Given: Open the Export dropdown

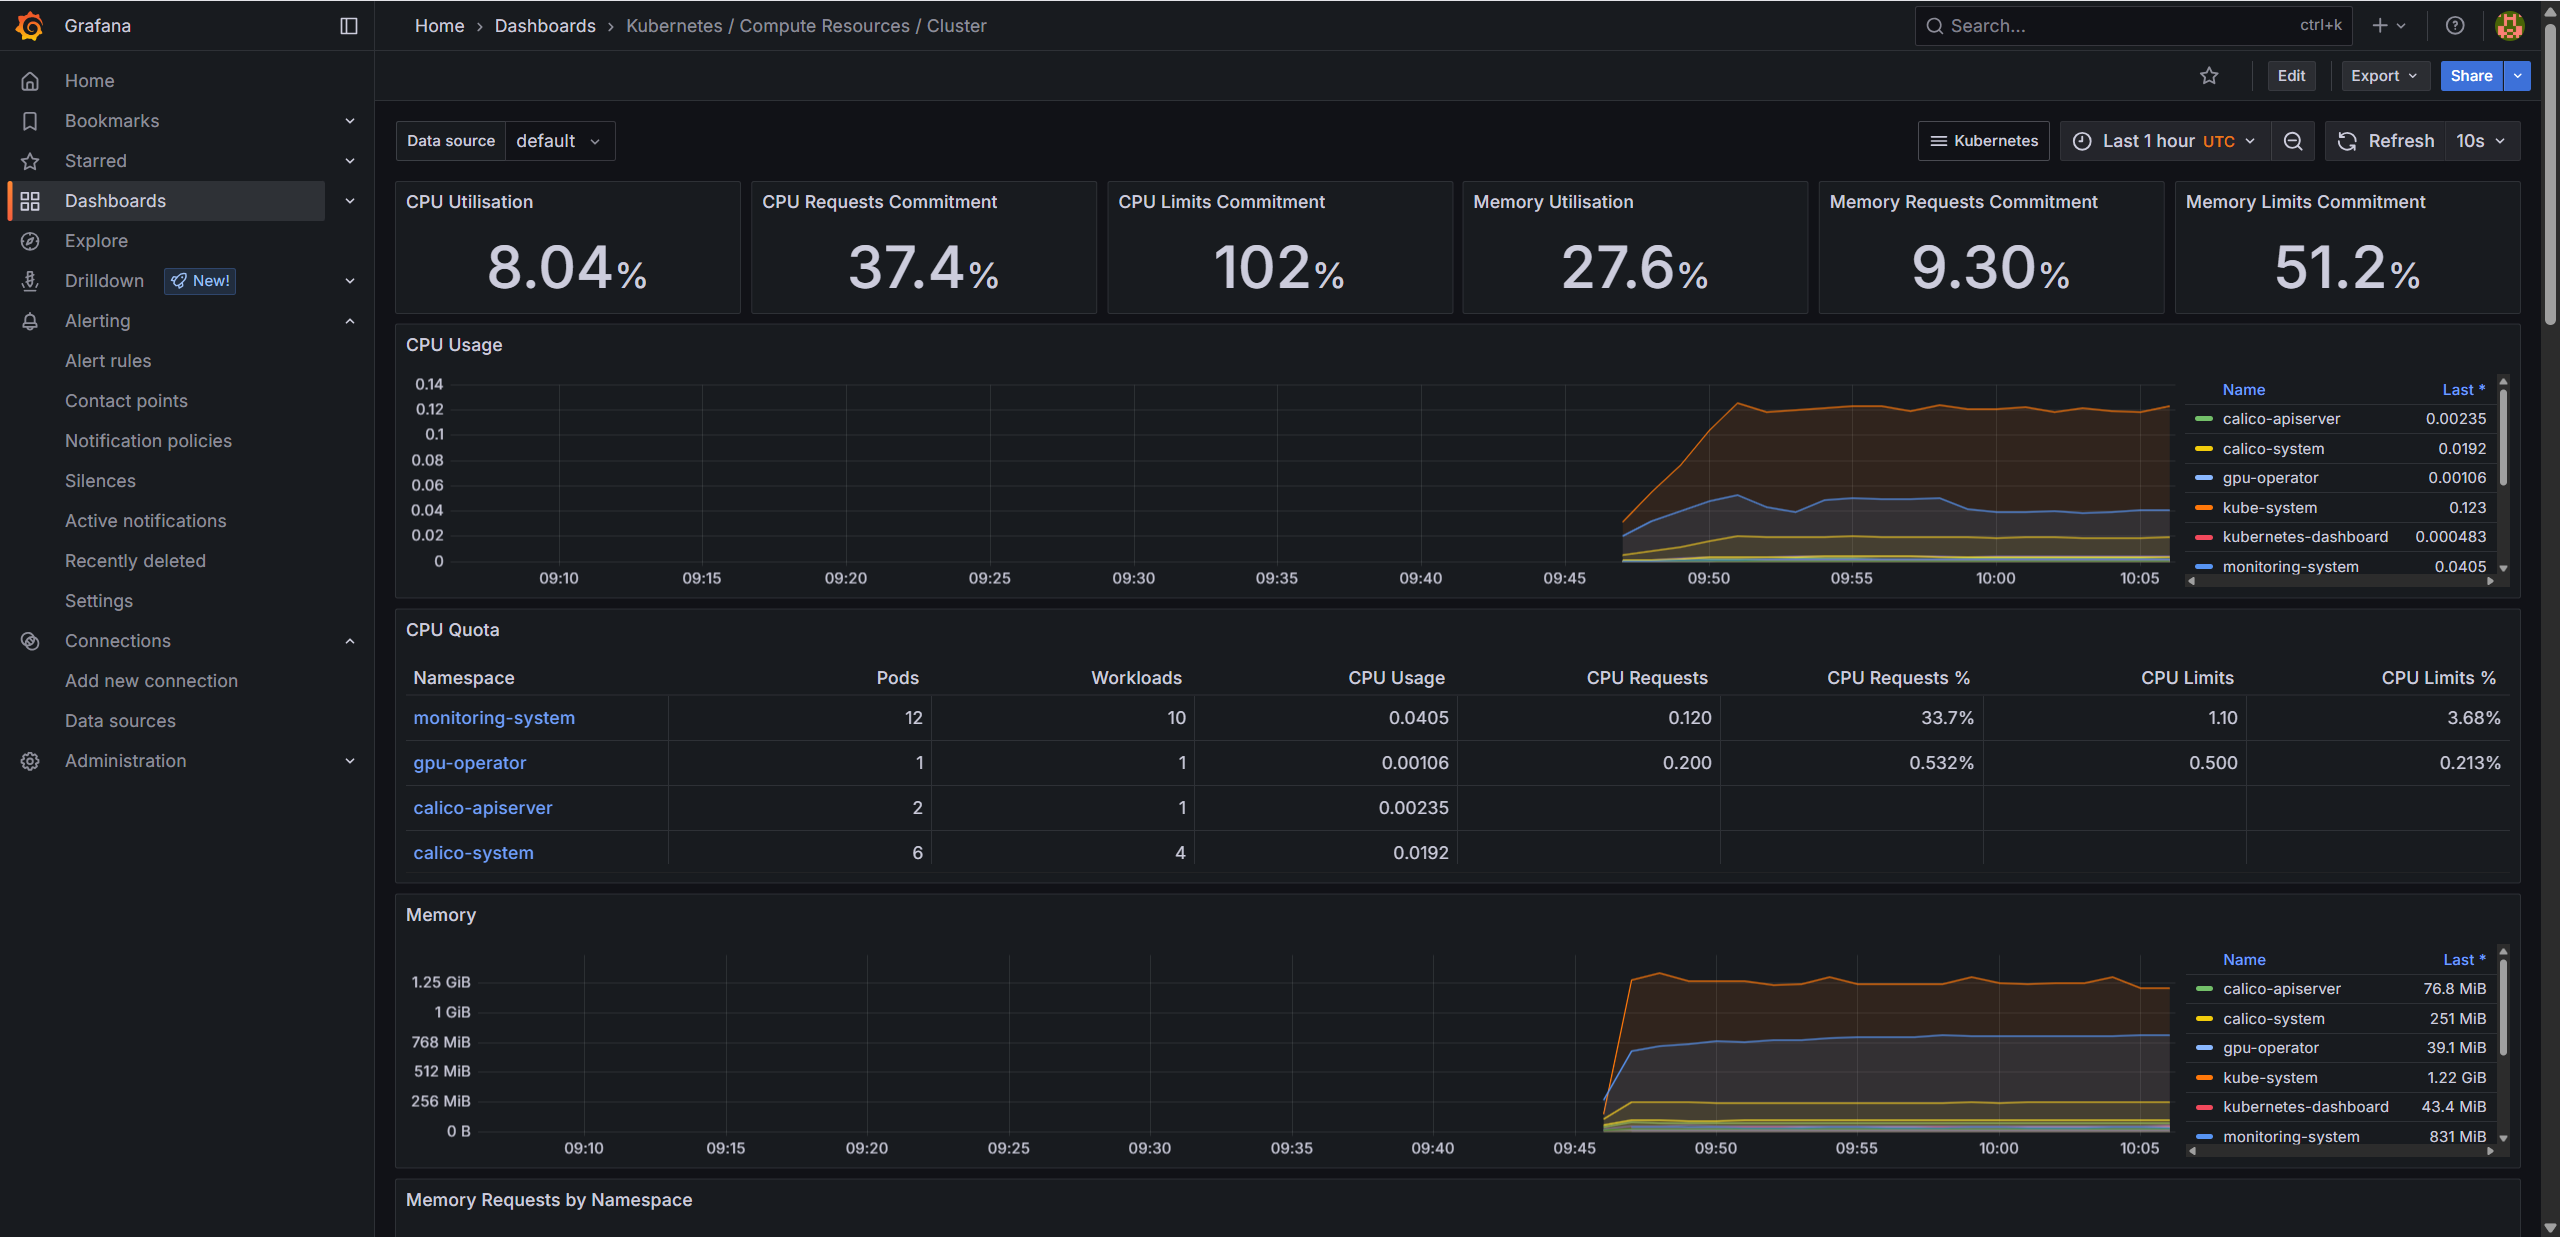Looking at the screenshot, I should coord(2385,76).
